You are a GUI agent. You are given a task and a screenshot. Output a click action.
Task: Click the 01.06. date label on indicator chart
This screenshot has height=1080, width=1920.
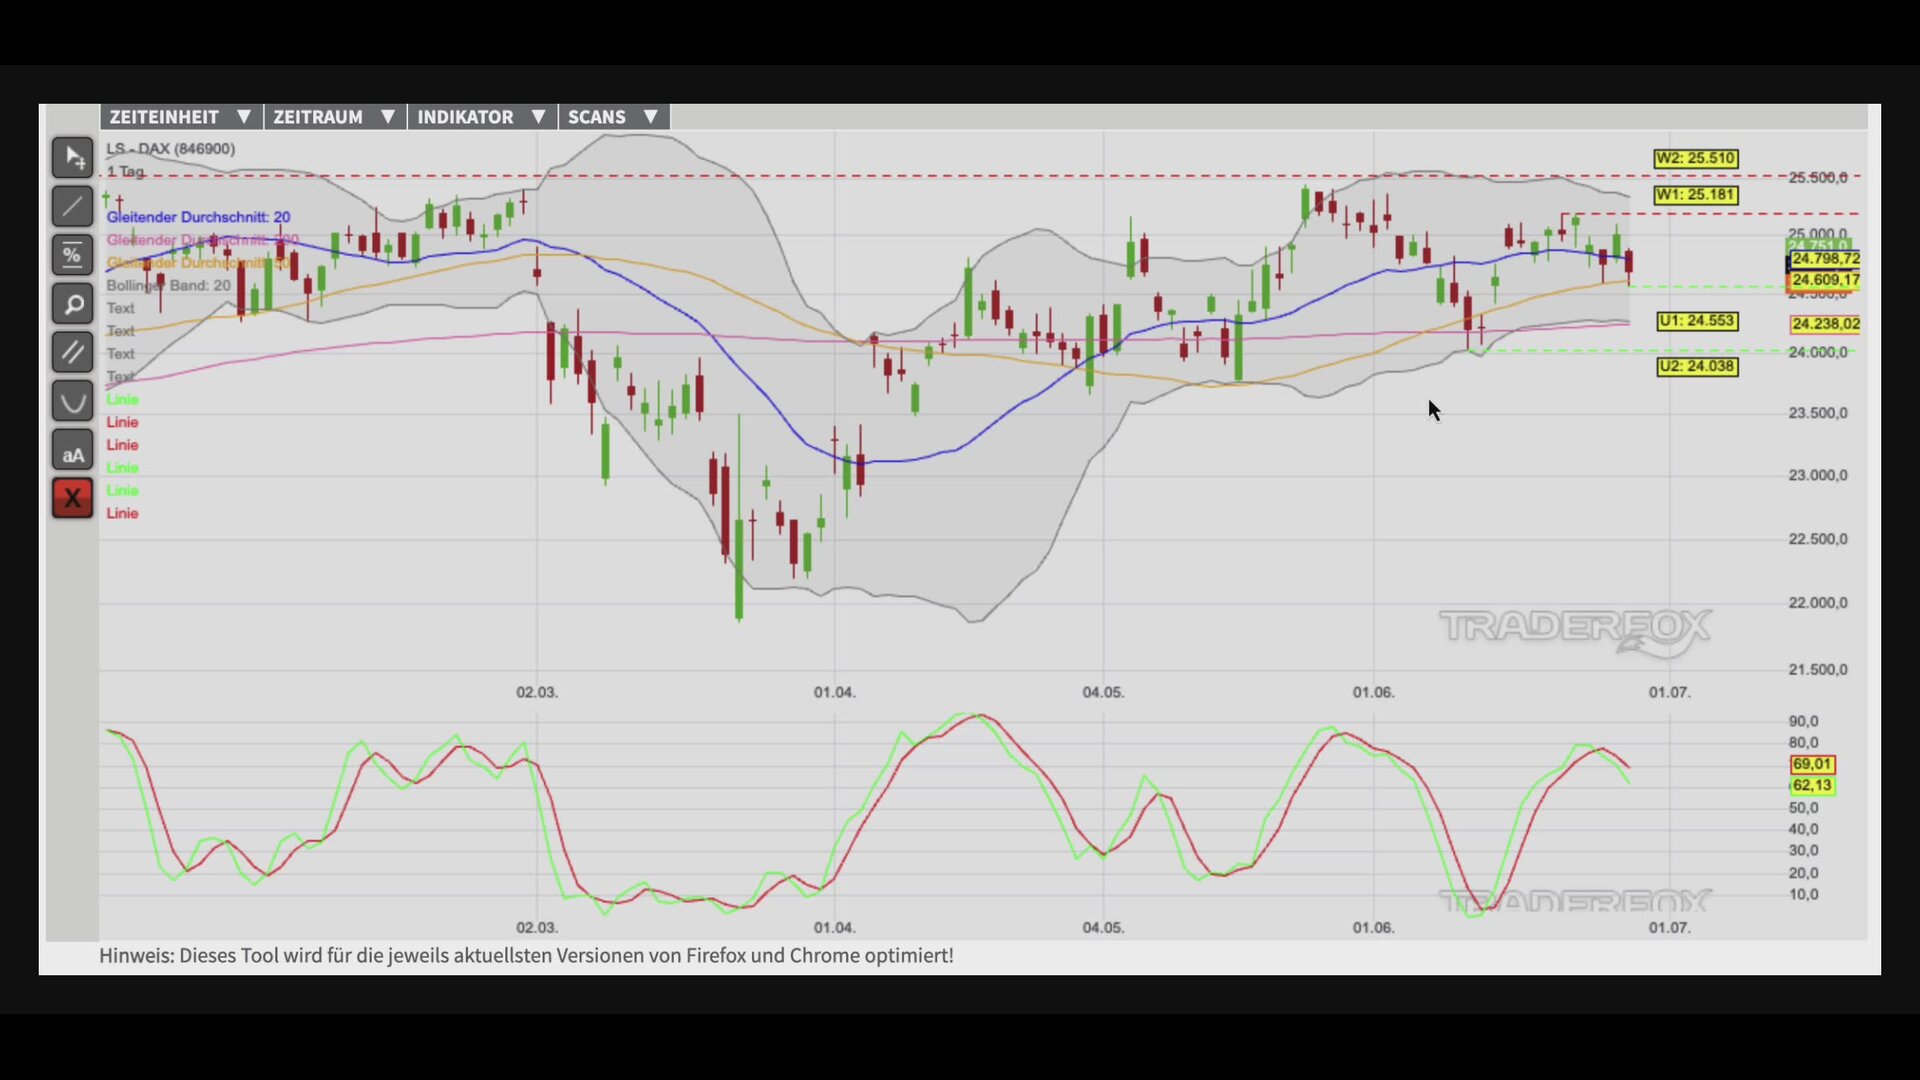click(1373, 928)
